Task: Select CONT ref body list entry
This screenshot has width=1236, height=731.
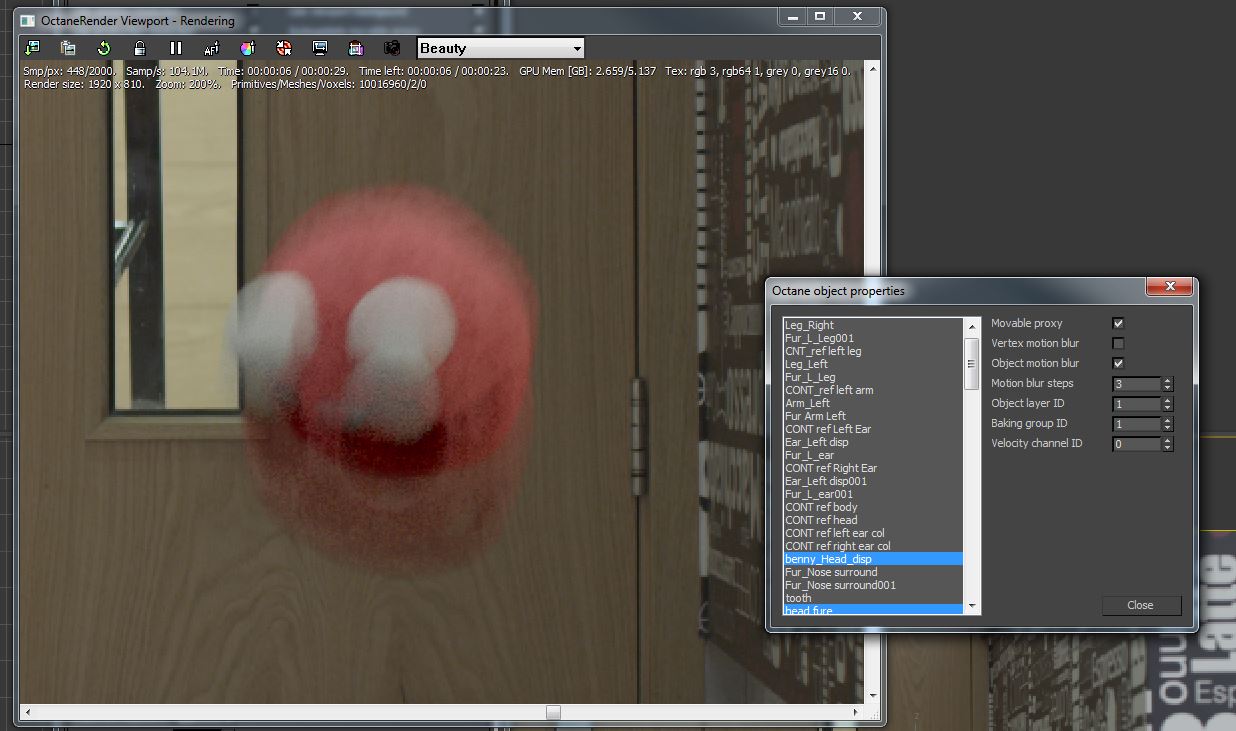Action: [x=873, y=507]
